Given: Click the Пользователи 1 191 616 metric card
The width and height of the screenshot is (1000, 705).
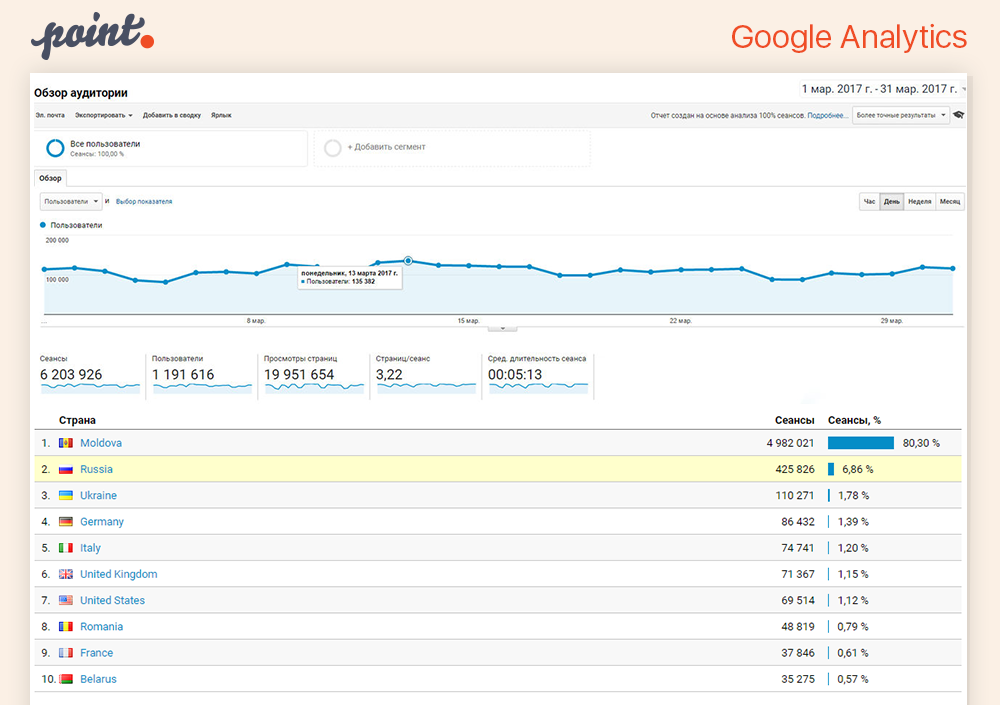Looking at the screenshot, I should 202,375.
